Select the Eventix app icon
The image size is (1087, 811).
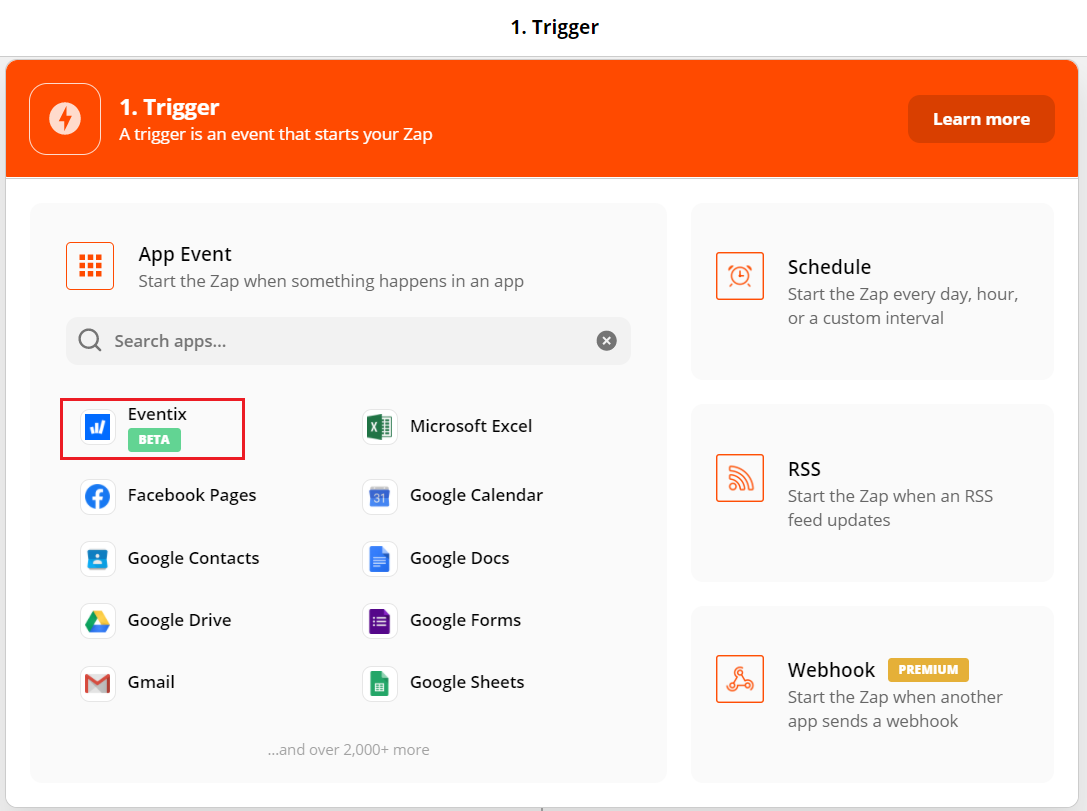(x=98, y=427)
